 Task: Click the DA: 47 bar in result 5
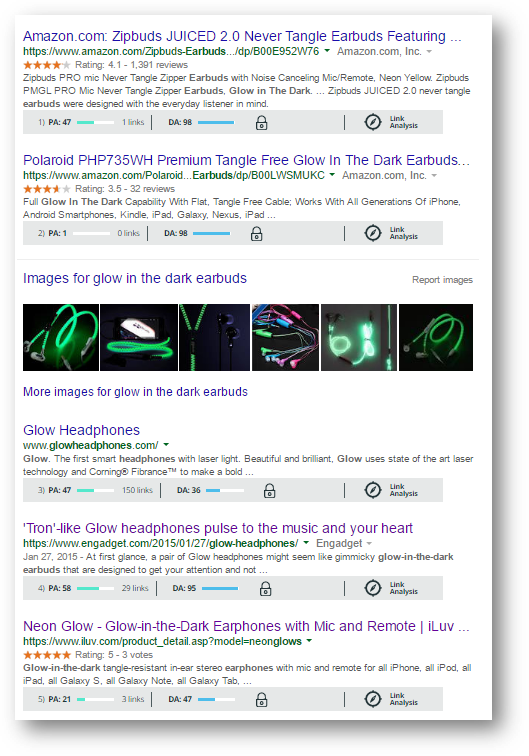[x=216, y=699]
